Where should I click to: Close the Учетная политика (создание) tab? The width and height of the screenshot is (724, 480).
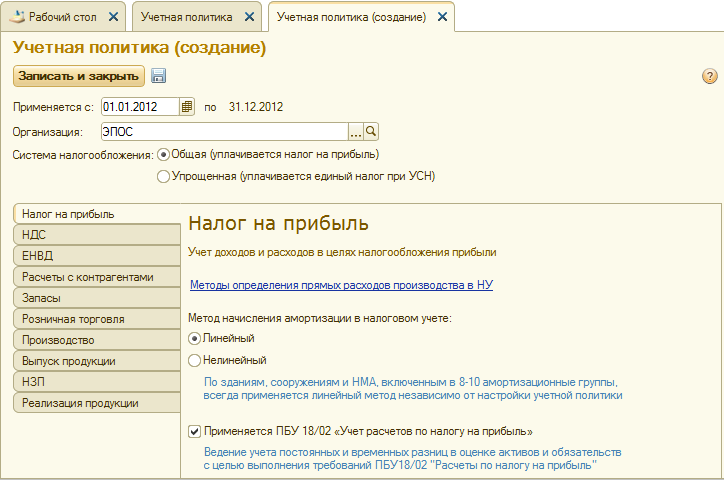click(x=442, y=17)
